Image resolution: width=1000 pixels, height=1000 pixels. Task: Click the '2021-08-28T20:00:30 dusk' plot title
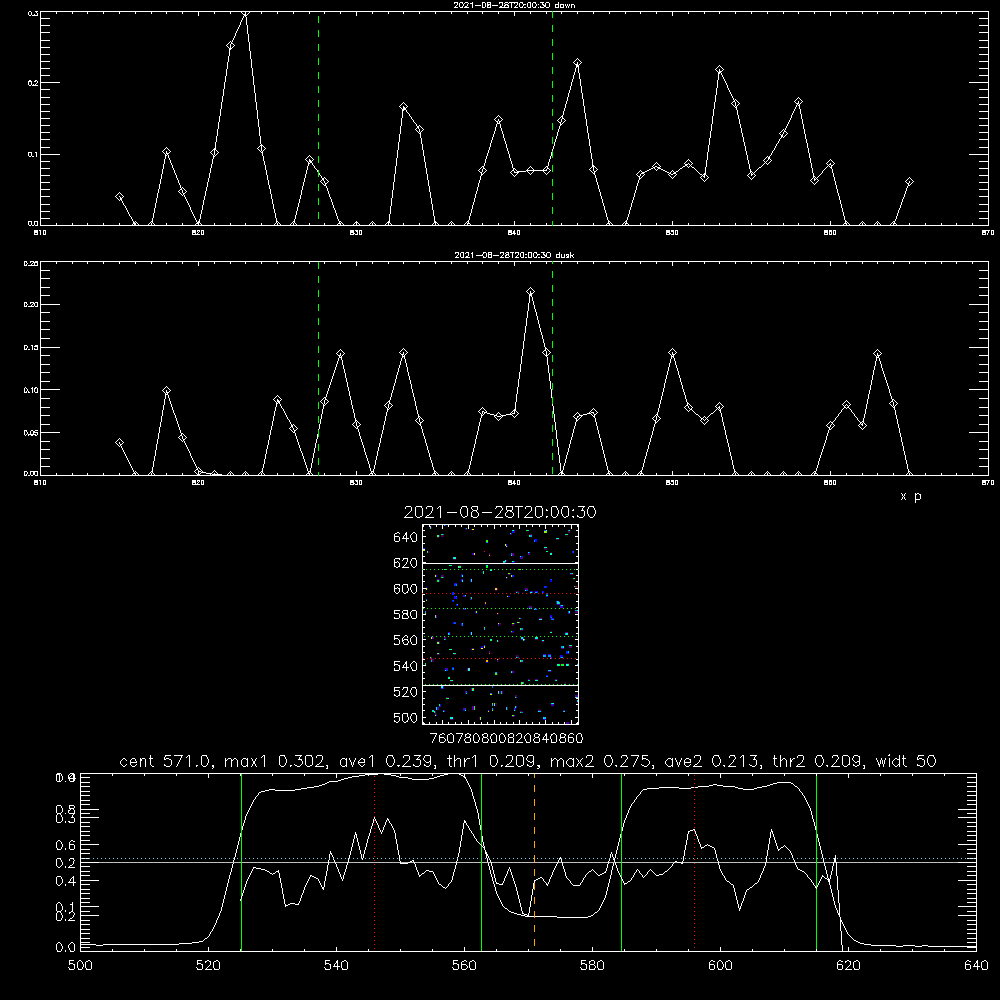[x=514, y=255]
